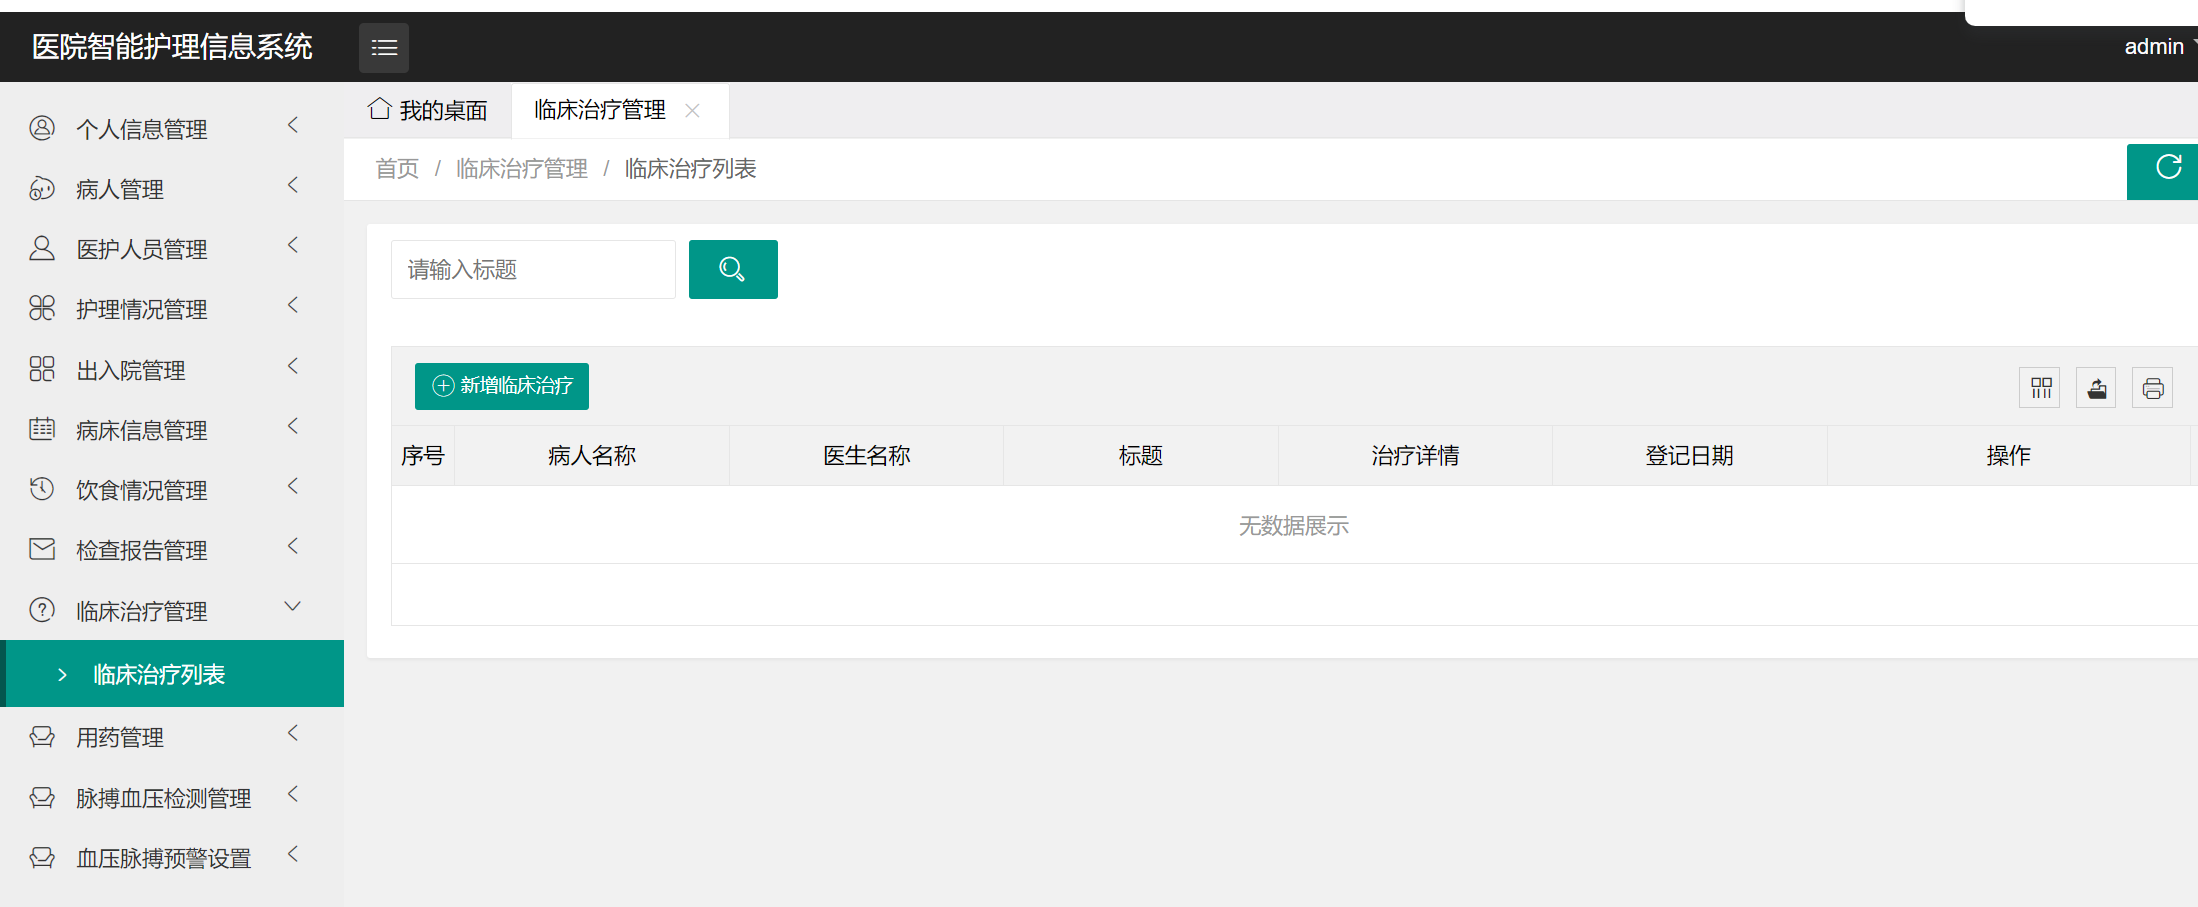Close the 临床治疗管理 tab
The image size is (2198, 907).
[x=692, y=111]
